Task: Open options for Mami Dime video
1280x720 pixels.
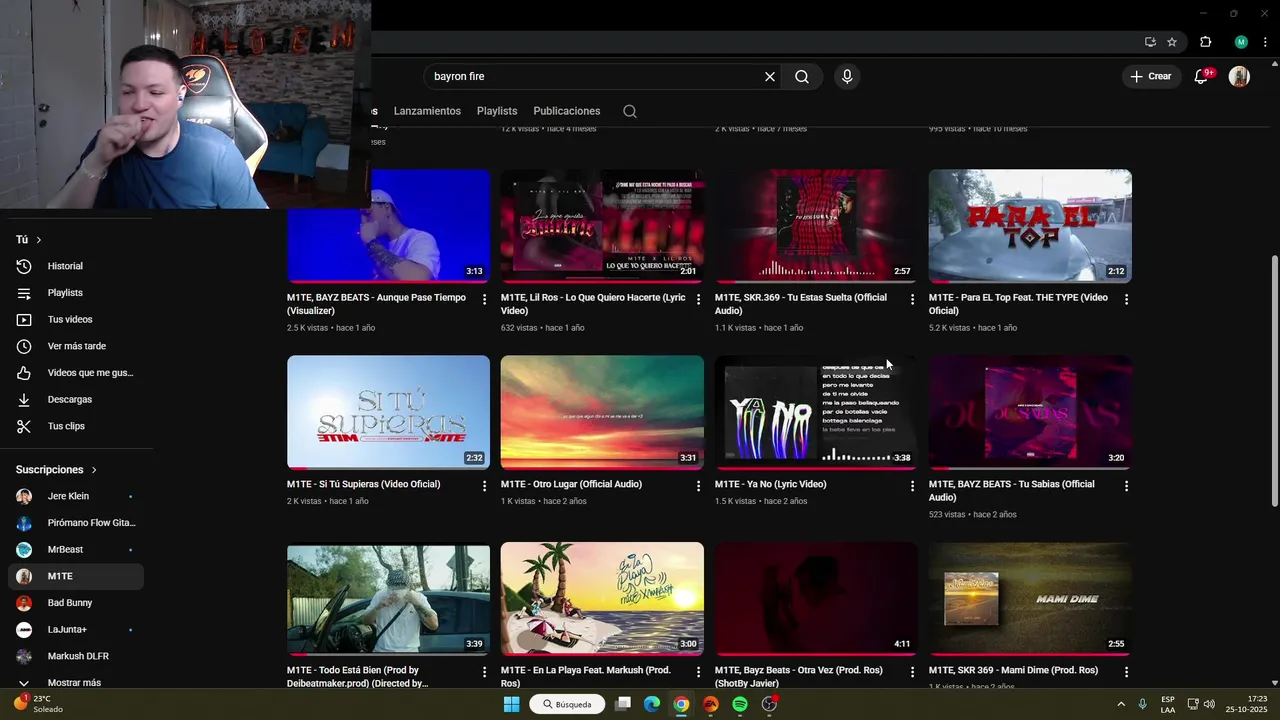Action: [1127, 672]
